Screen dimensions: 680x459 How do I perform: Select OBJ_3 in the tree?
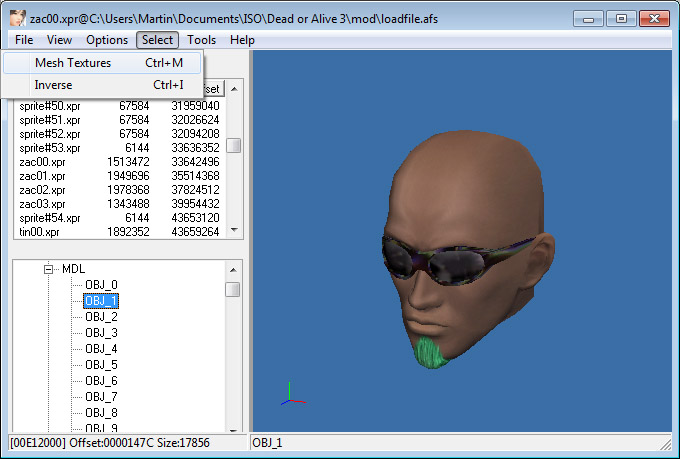[101, 333]
